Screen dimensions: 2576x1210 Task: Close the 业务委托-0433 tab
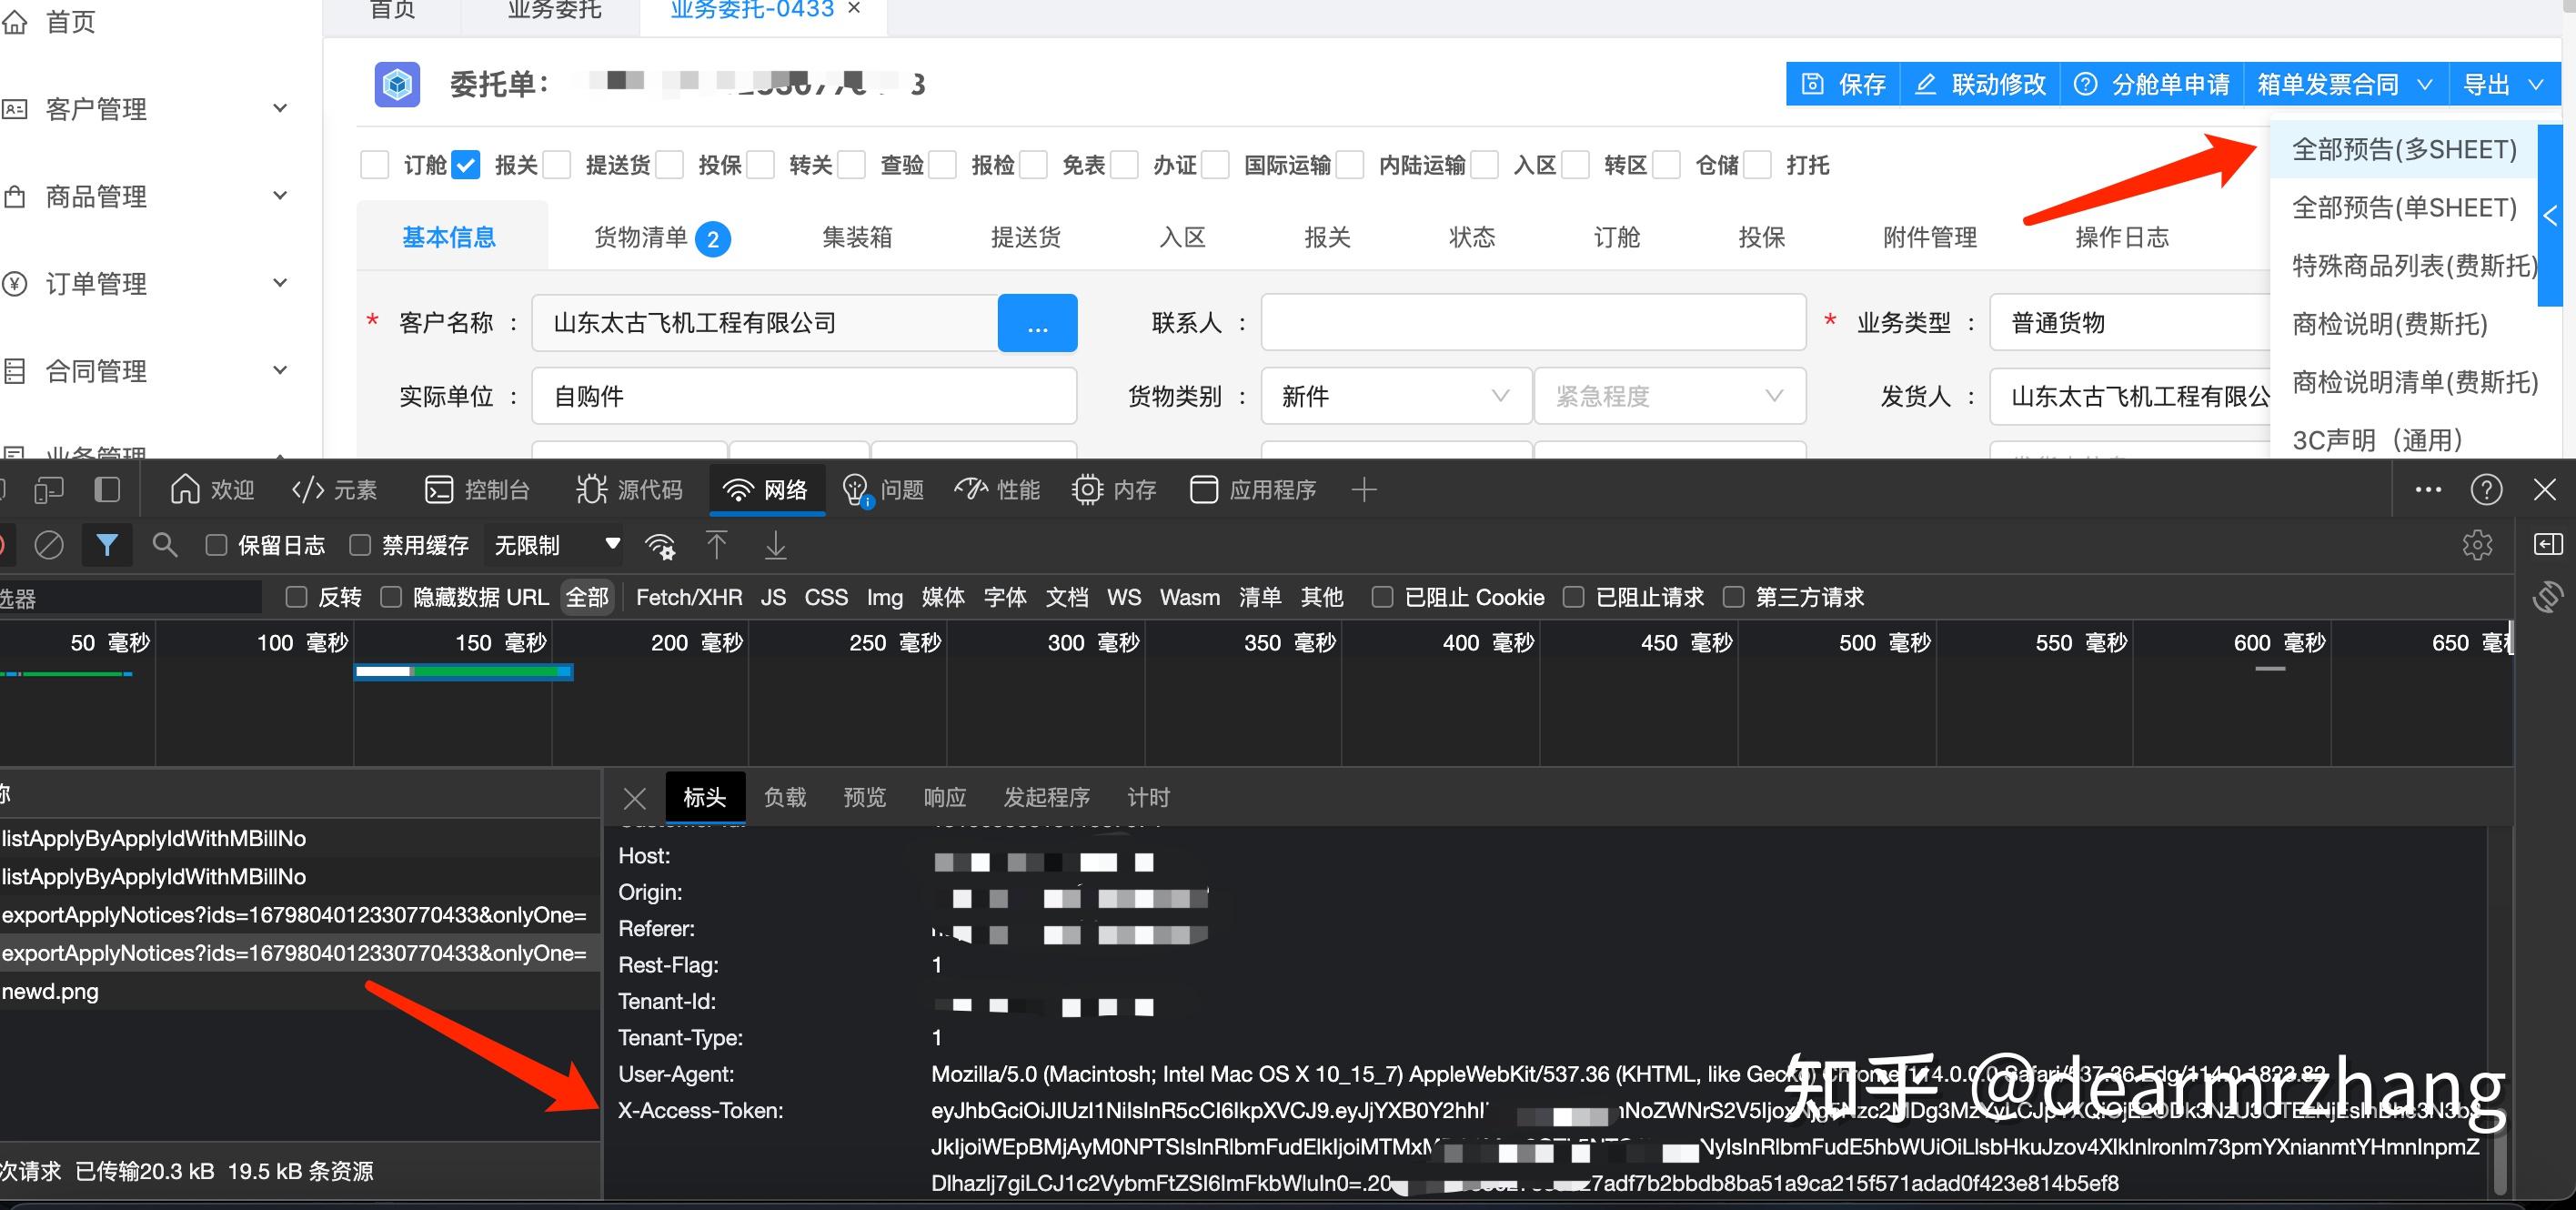coord(854,8)
